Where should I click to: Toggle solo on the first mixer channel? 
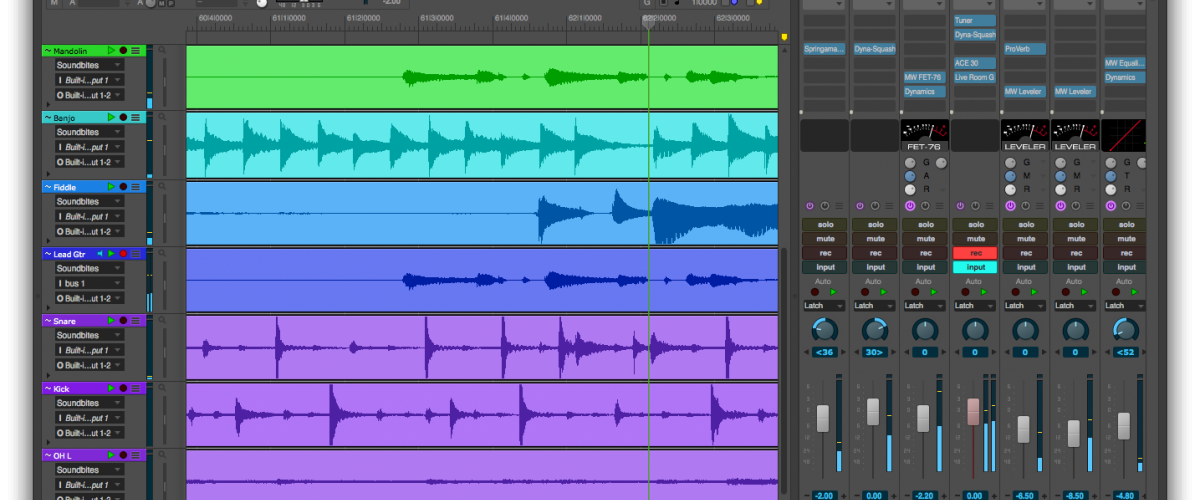(825, 225)
